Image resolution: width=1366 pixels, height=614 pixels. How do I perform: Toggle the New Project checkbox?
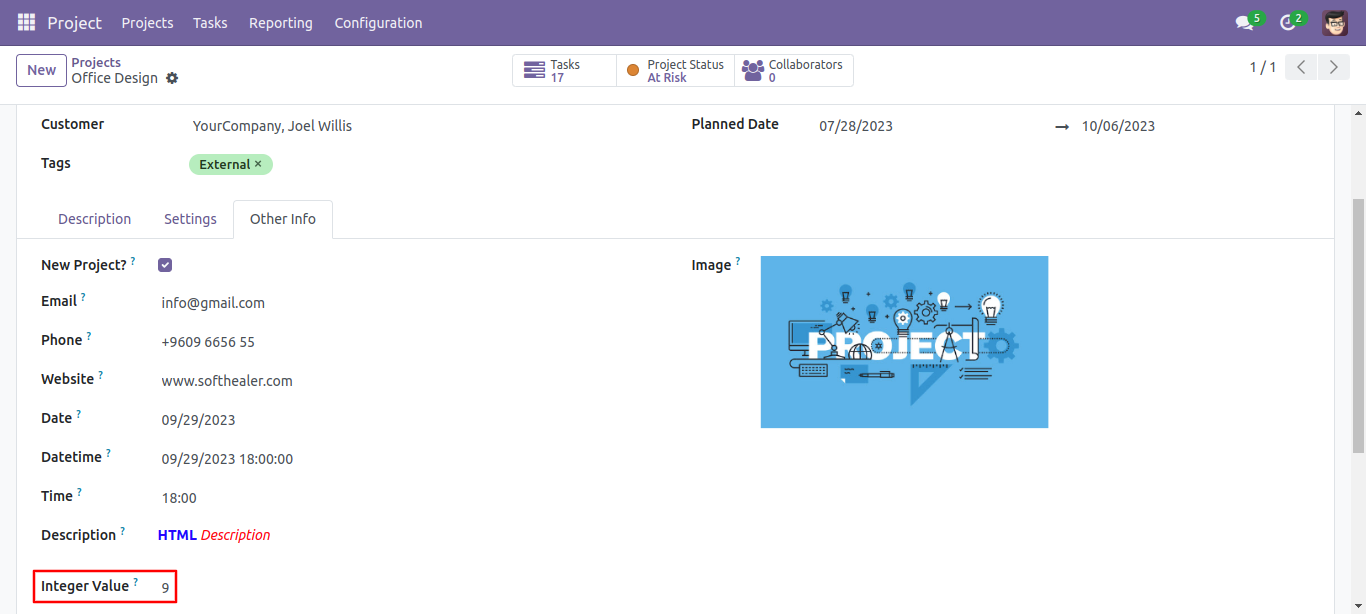click(x=165, y=265)
